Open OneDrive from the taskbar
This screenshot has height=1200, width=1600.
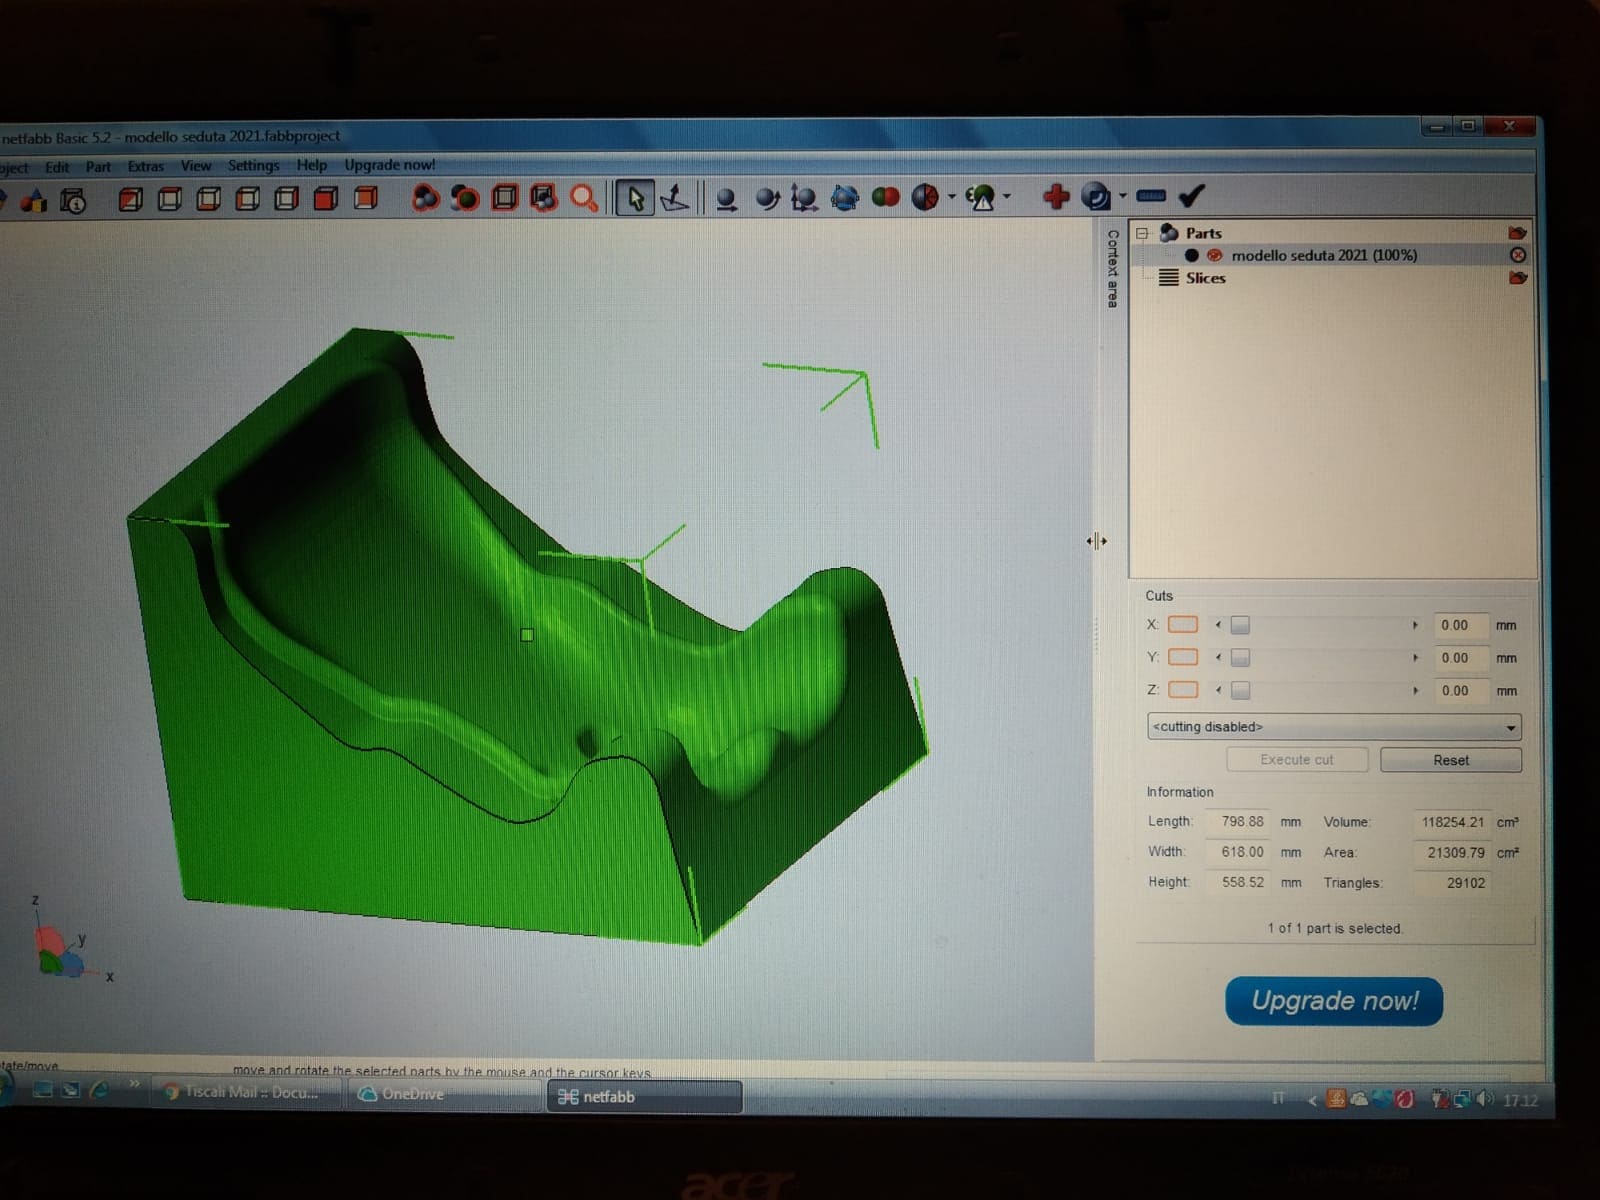pyautogui.click(x=445, y=1094)
